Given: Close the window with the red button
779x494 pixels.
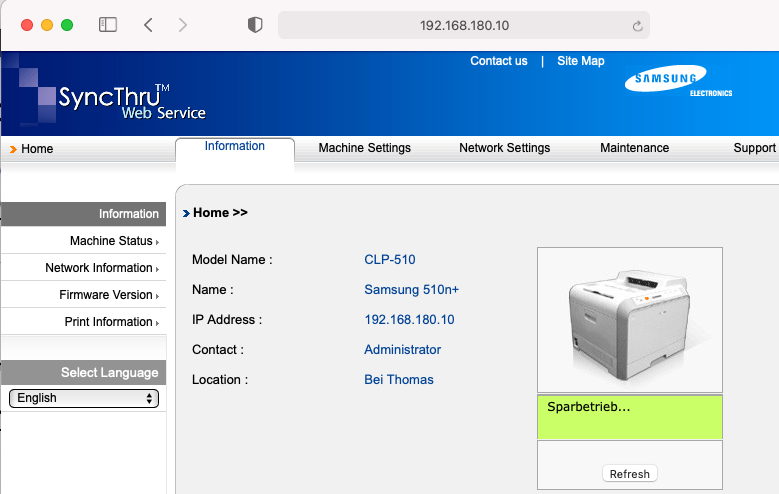Looking at the screenshot, I should (x=27, y=25).
